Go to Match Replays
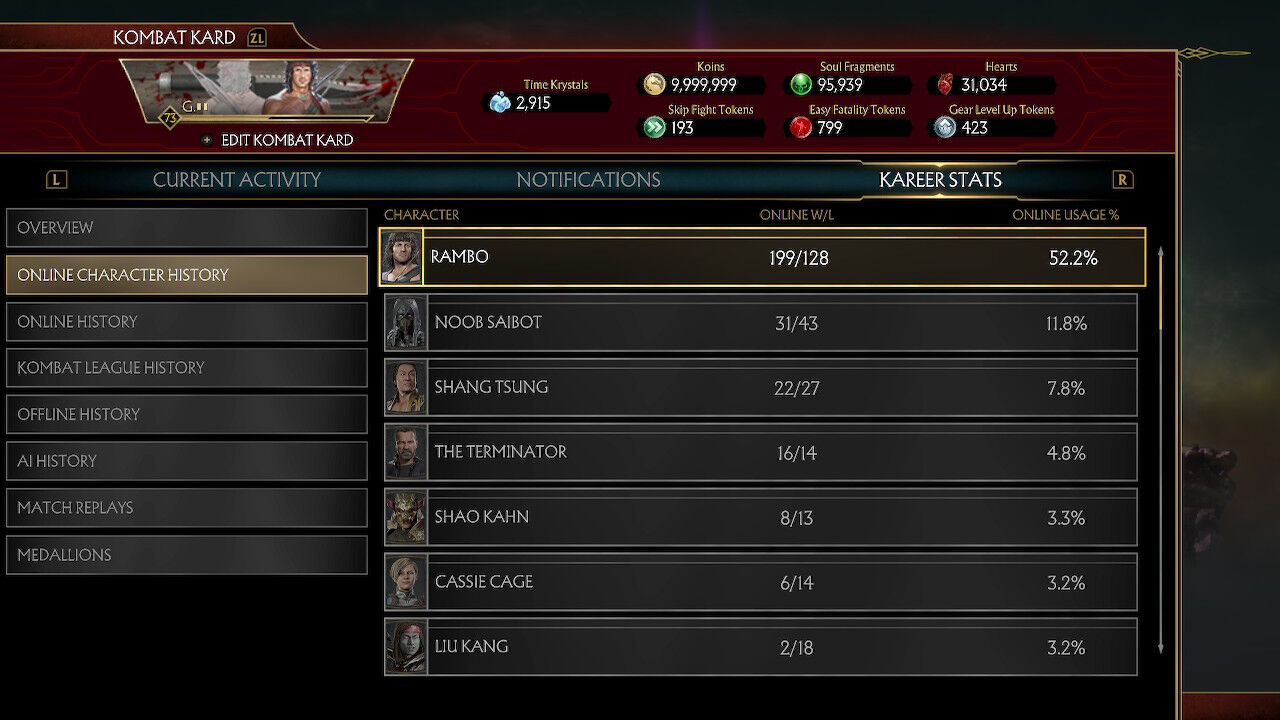This screenshot has width=1280, height=720. [x=187, y=508]
